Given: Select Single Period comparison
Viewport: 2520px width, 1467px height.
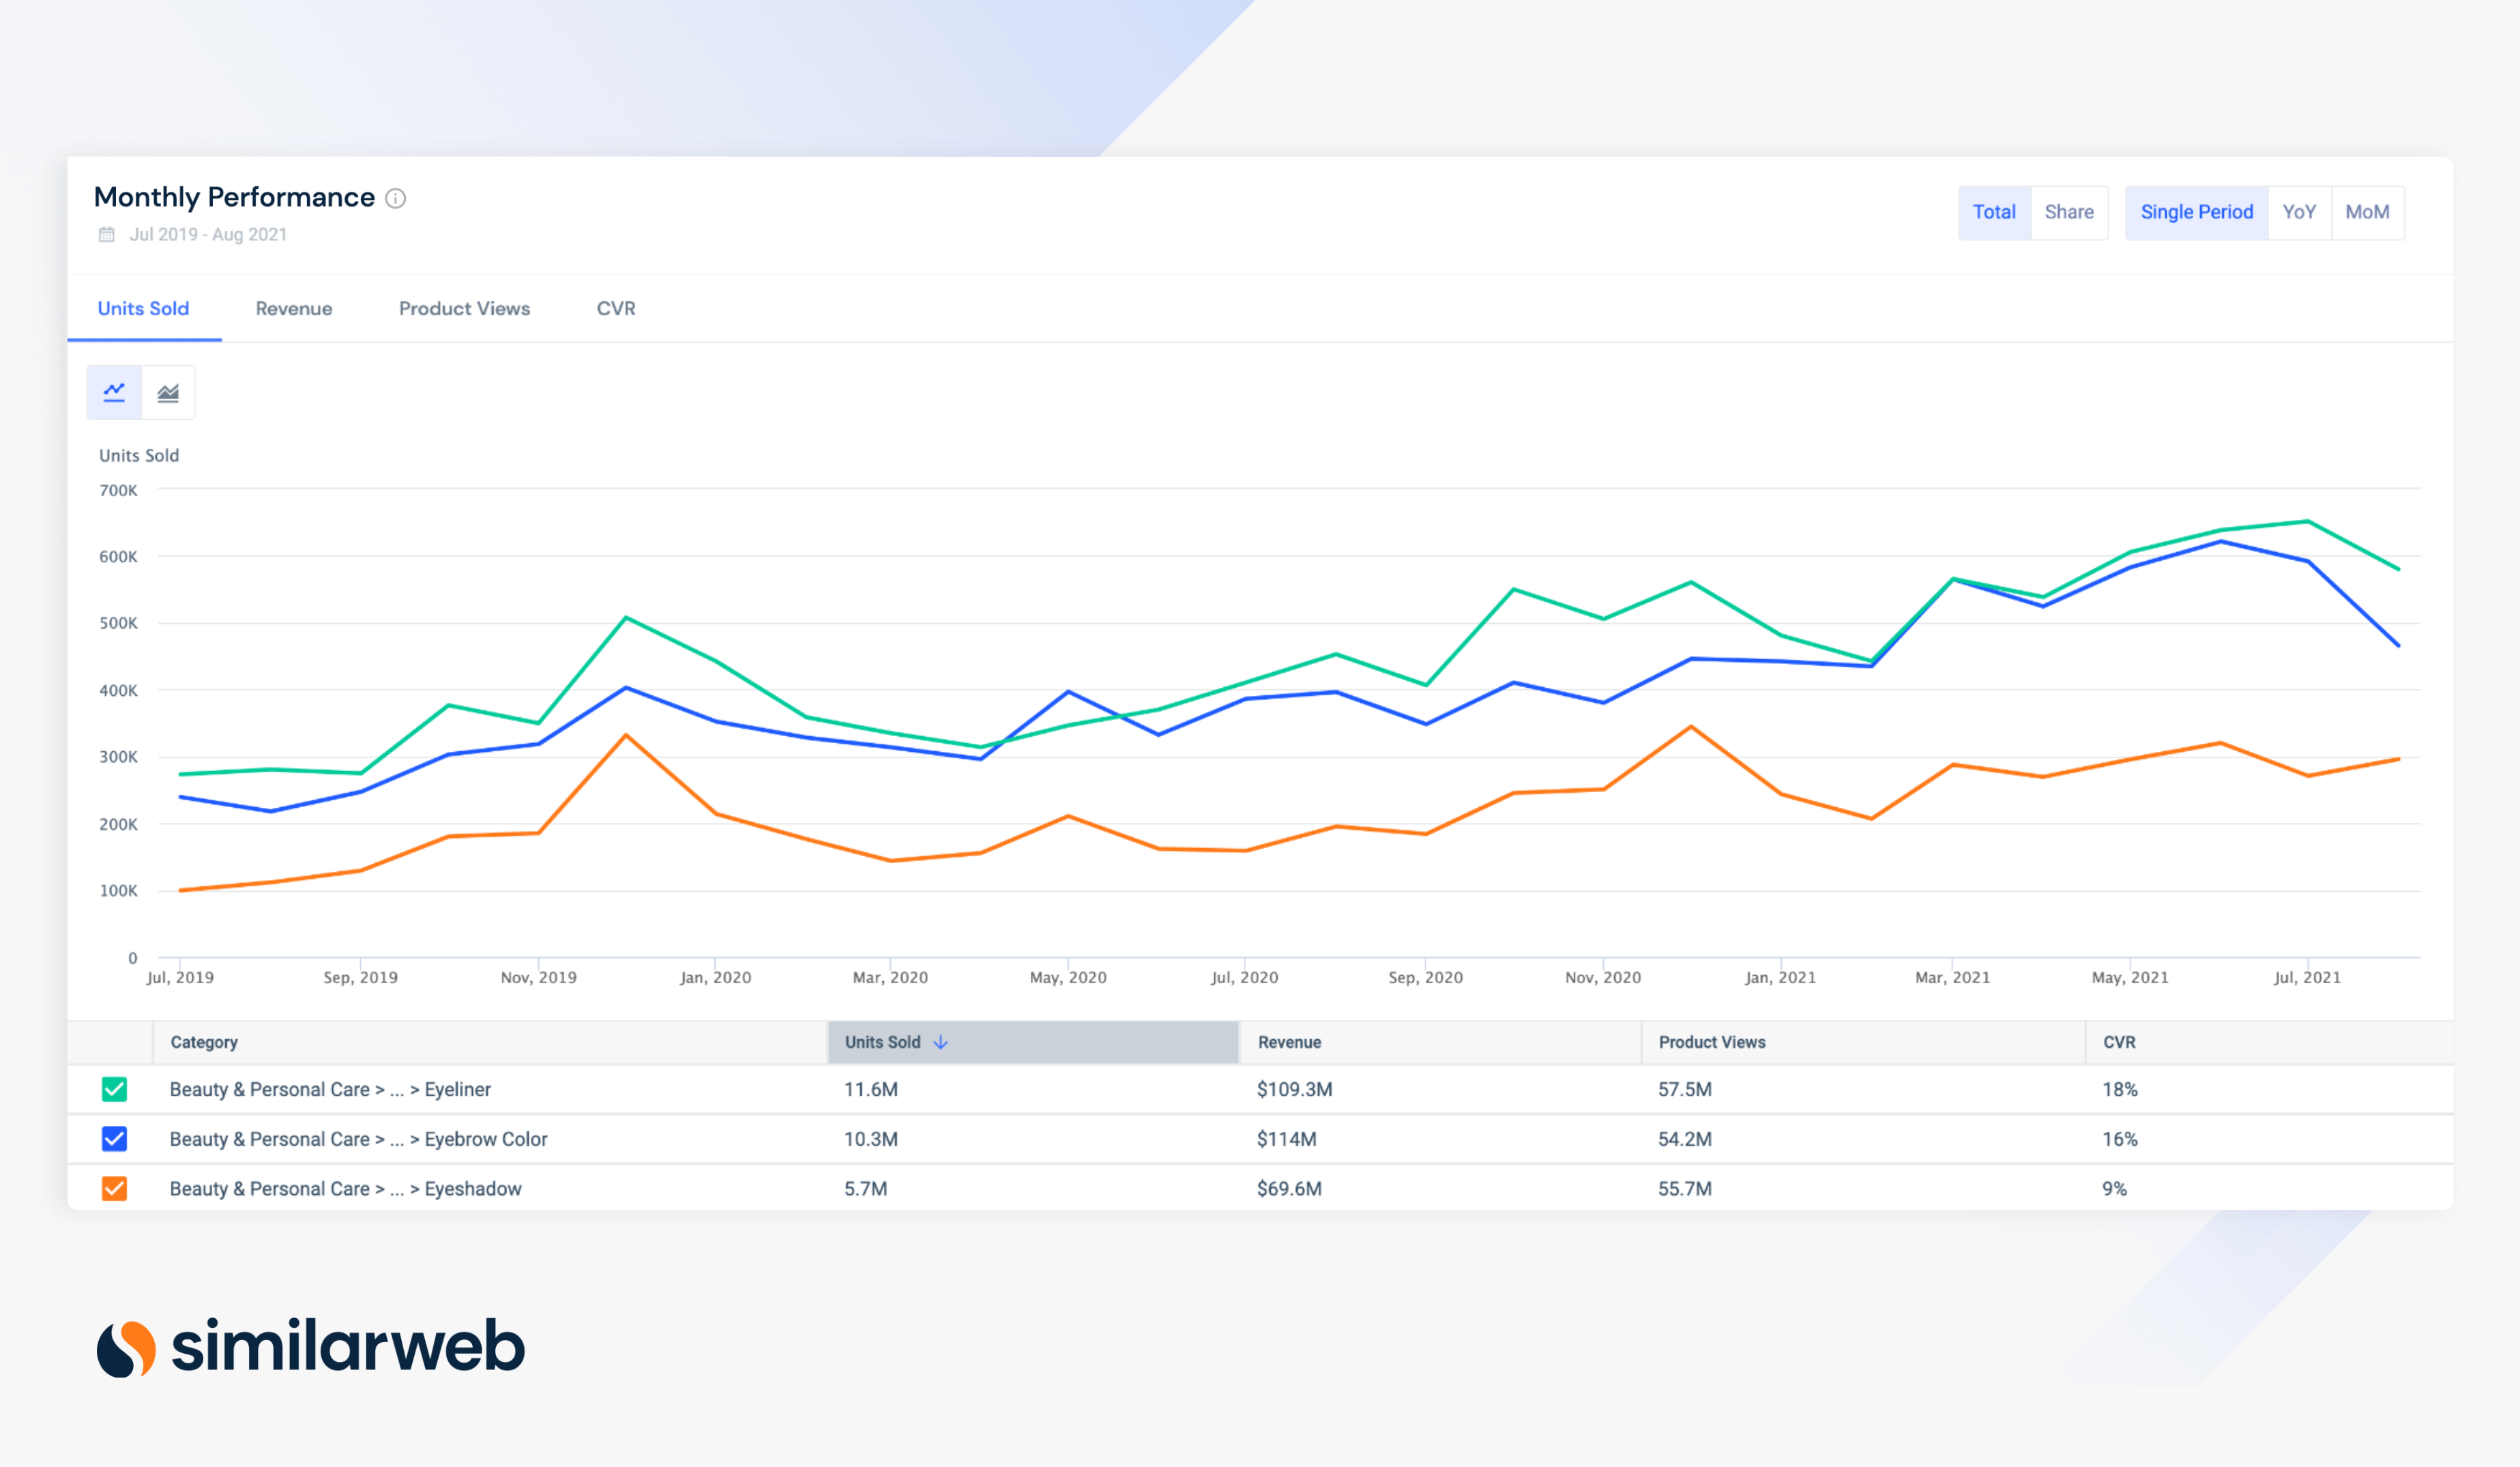Looking at the screenshot, I should (2197, 212).
